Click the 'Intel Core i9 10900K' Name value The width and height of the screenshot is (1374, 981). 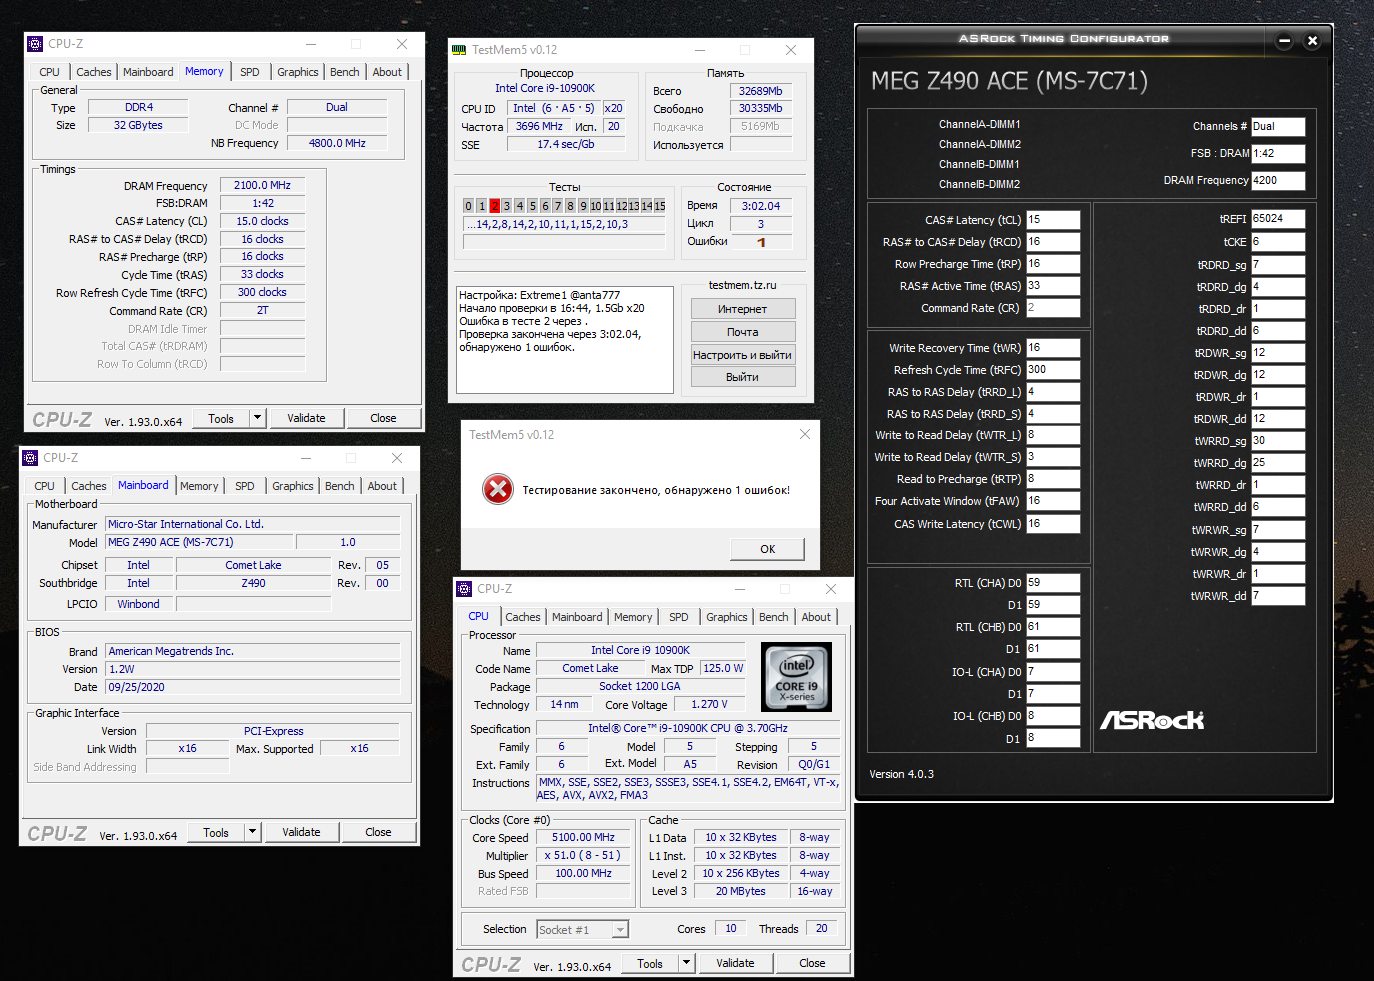point(640,650)
